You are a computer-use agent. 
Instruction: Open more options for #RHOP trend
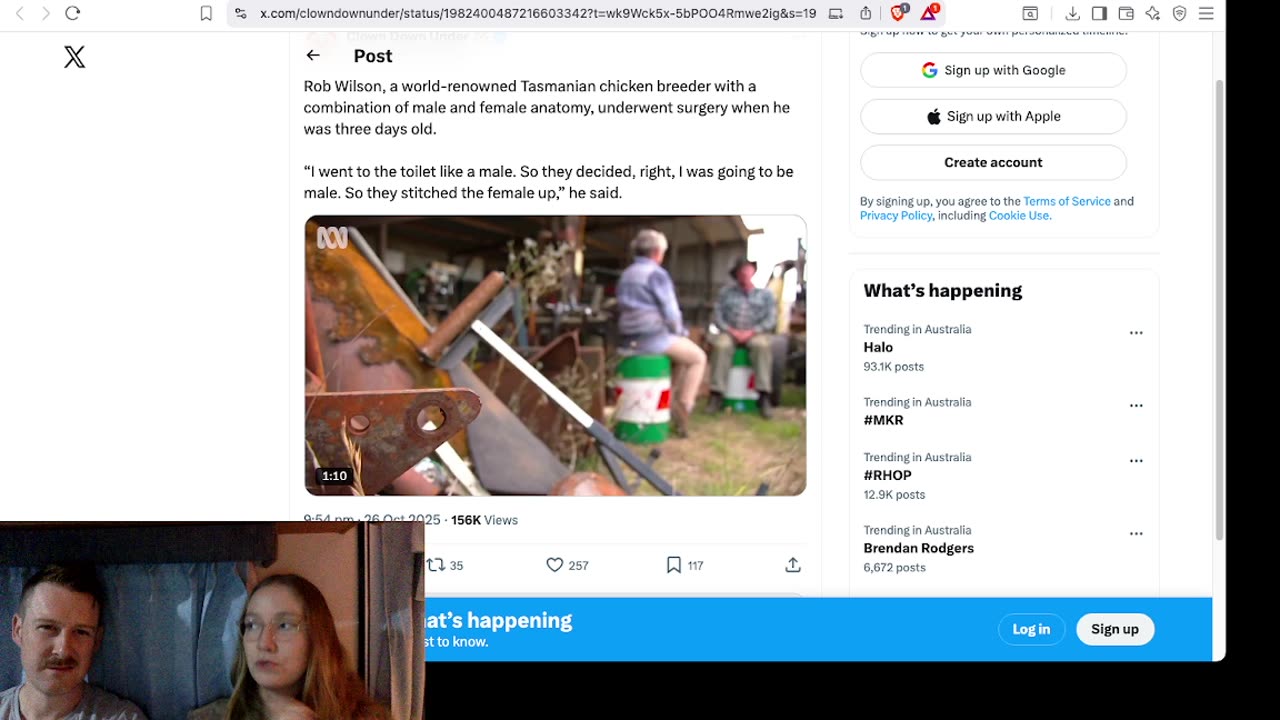(x=1136, y=461)
